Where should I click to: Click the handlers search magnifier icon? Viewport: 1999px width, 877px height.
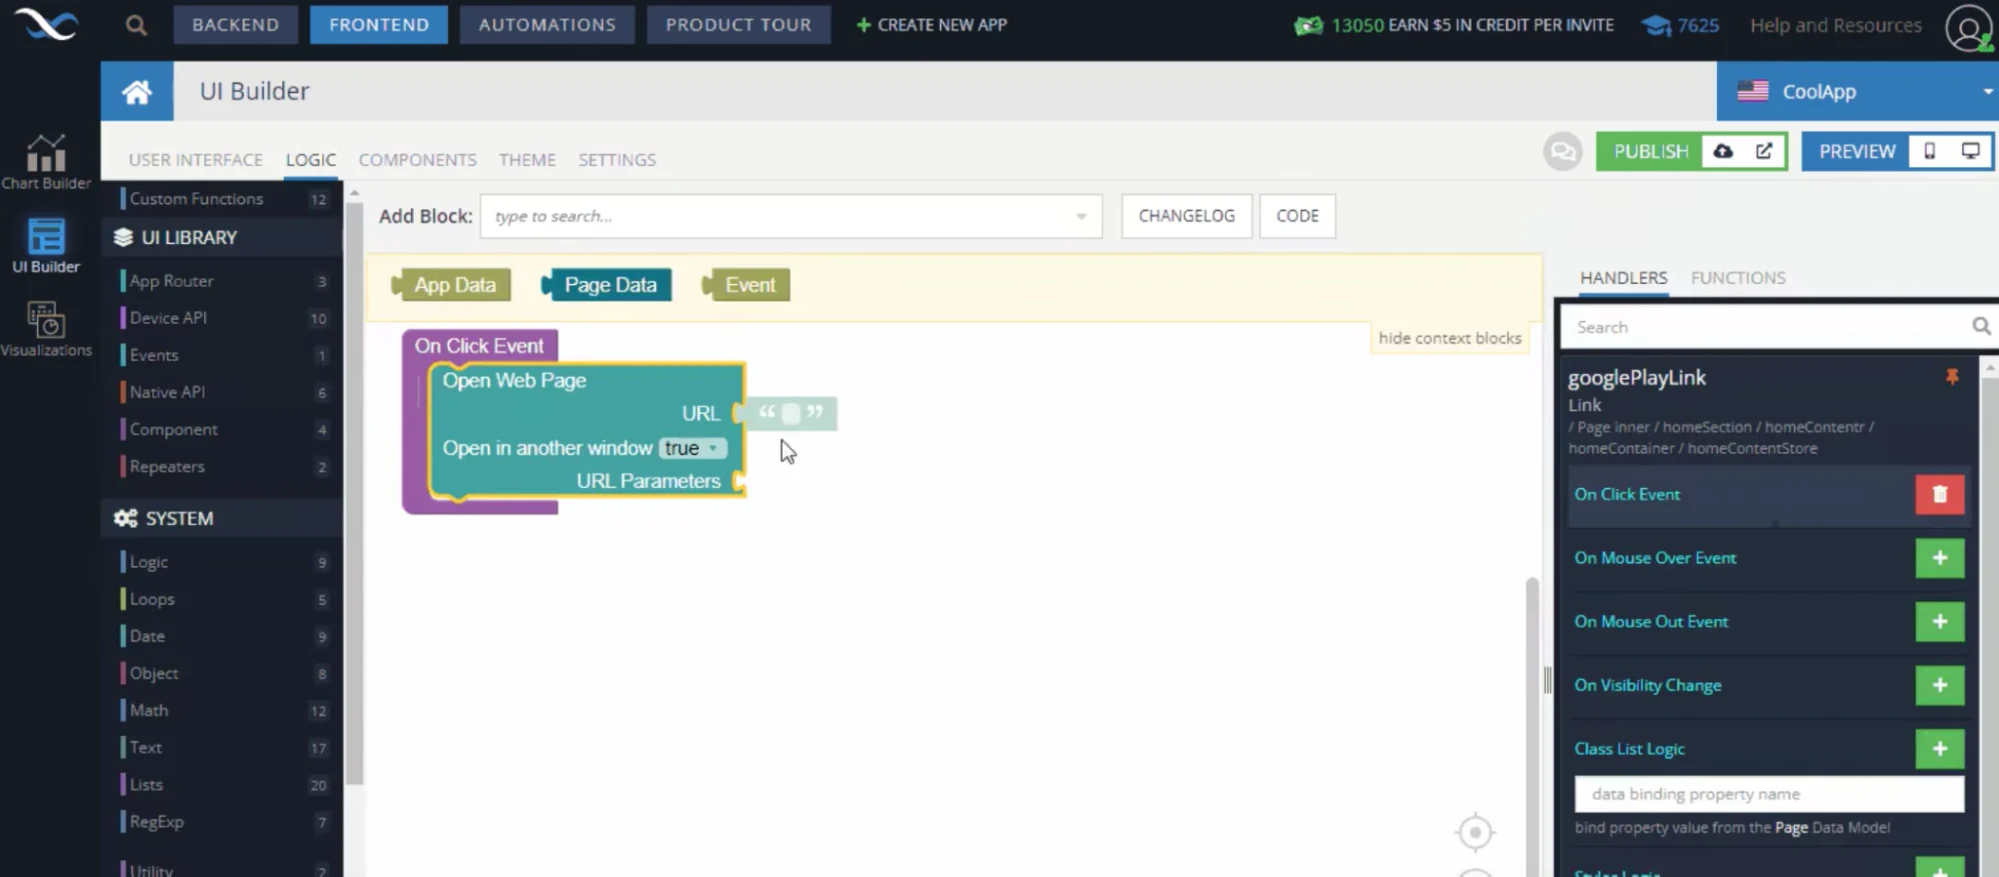1981,326
